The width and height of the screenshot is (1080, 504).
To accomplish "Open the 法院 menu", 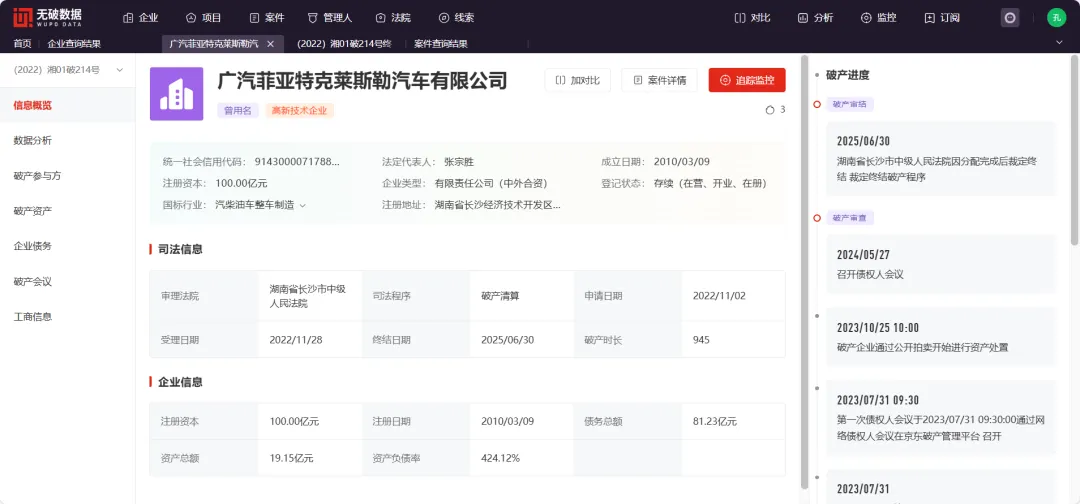I will click(393, 18).
